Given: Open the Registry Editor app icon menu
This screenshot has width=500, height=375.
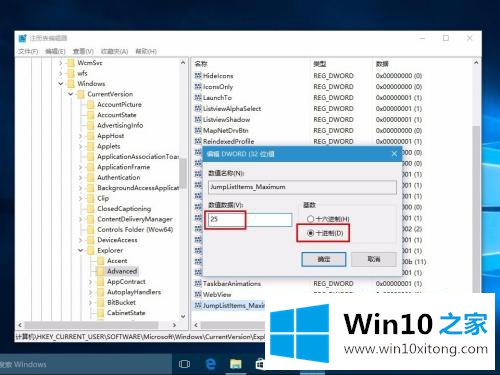Looking at the screenshot, I should [x=22, y=38].
